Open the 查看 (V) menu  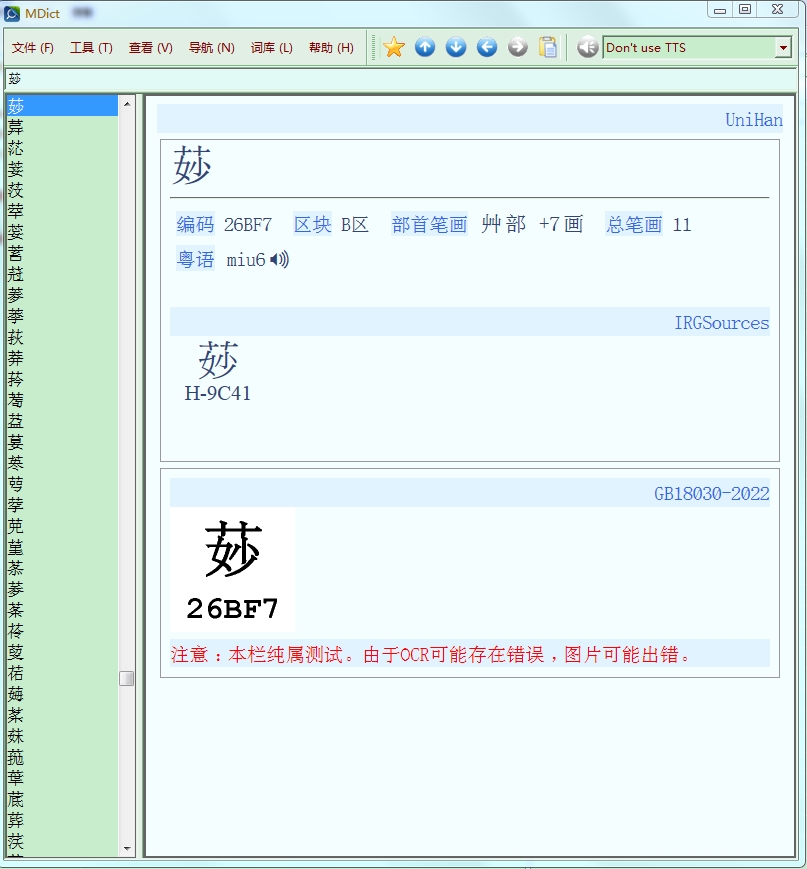tap(150, 48)
